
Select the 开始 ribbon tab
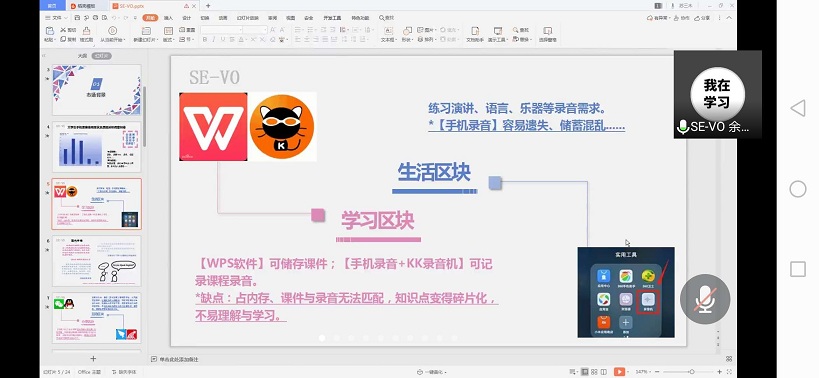150,18
